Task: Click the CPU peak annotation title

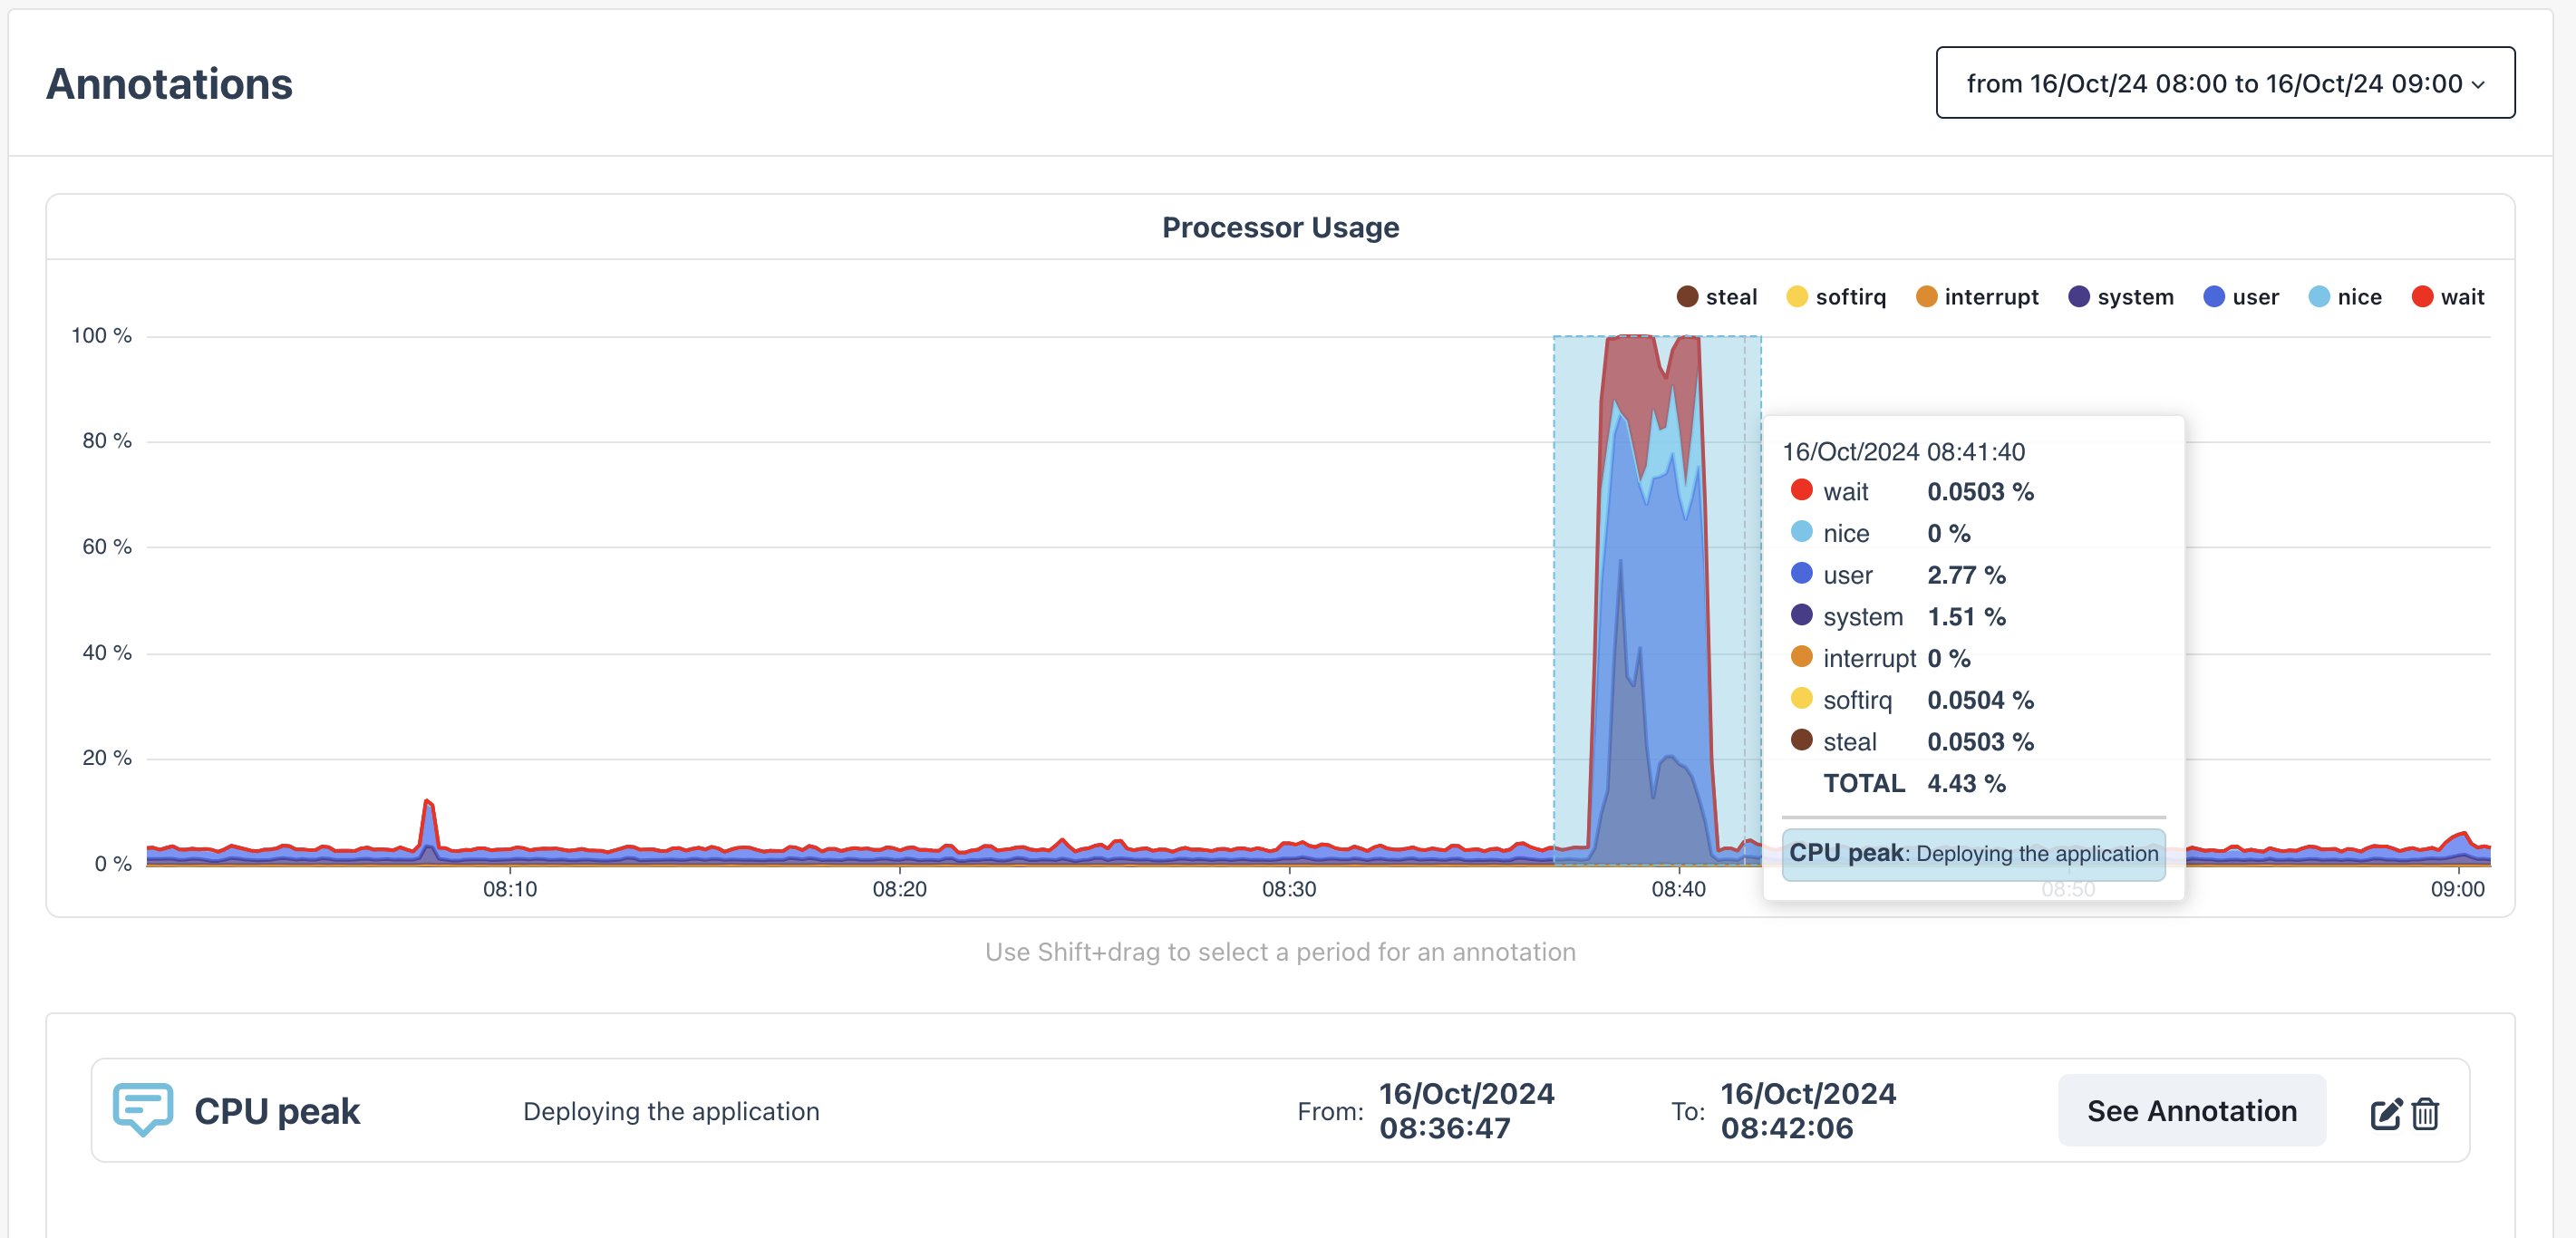Action: coord(277,1111)
